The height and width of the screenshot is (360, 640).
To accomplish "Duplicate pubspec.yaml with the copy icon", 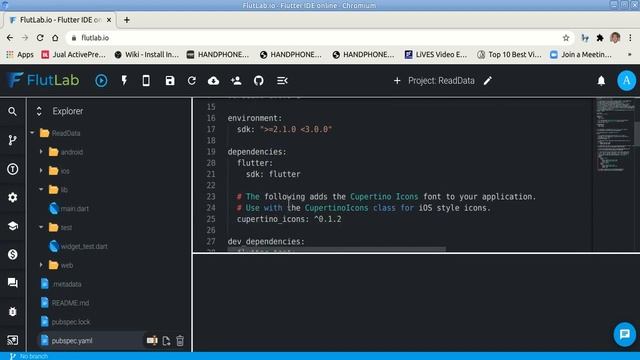I will pyautogui.click(x=166, y=340).
